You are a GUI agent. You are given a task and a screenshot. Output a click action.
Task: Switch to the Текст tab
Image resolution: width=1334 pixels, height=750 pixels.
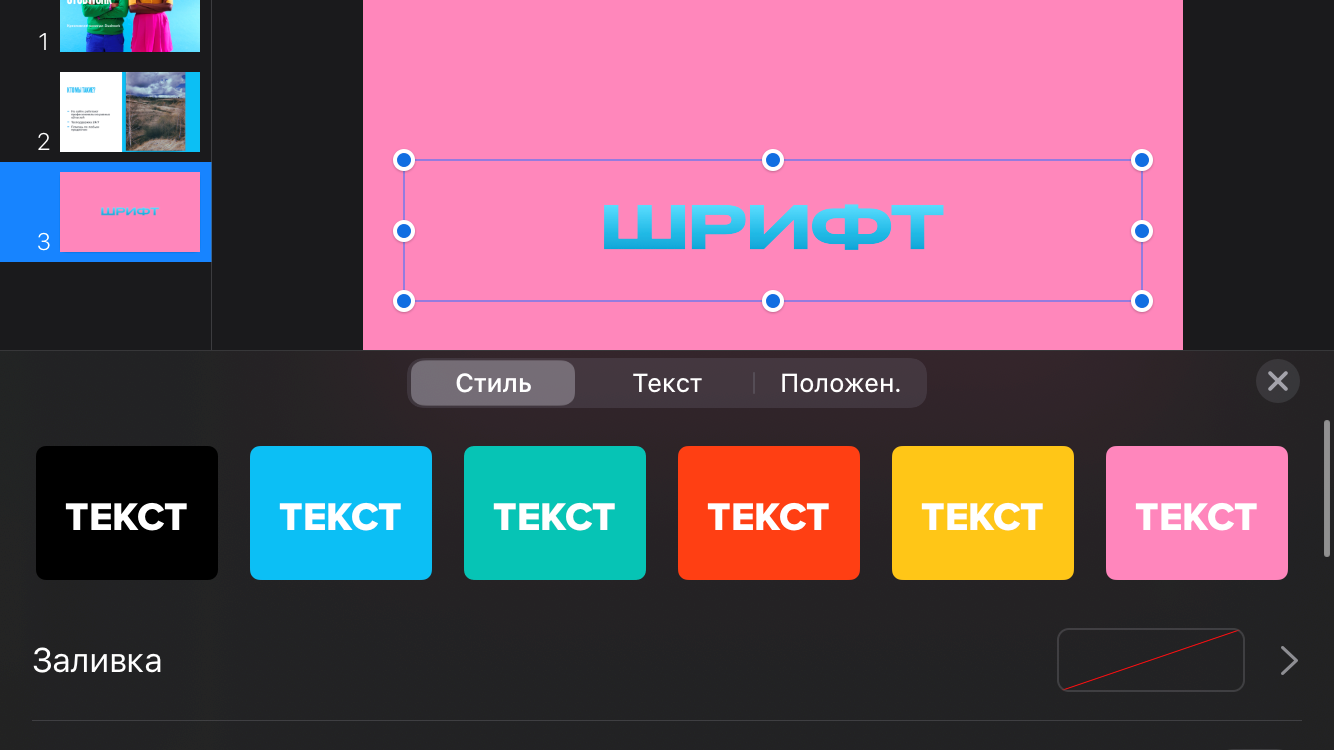[x=667, y=383]
